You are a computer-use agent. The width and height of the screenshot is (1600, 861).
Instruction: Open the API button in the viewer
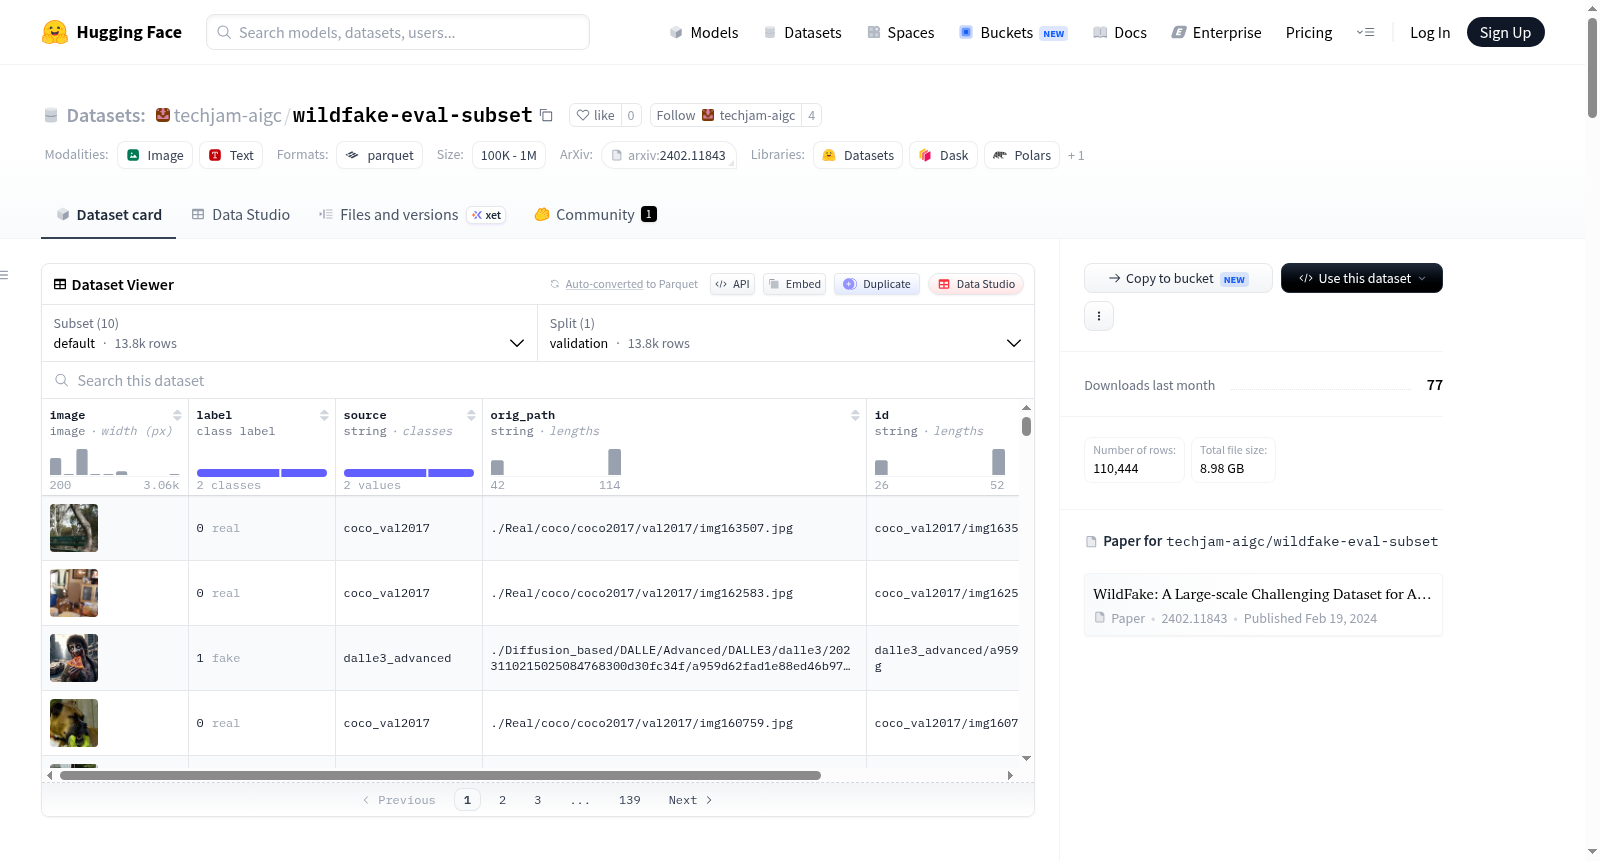click(732, 284)
